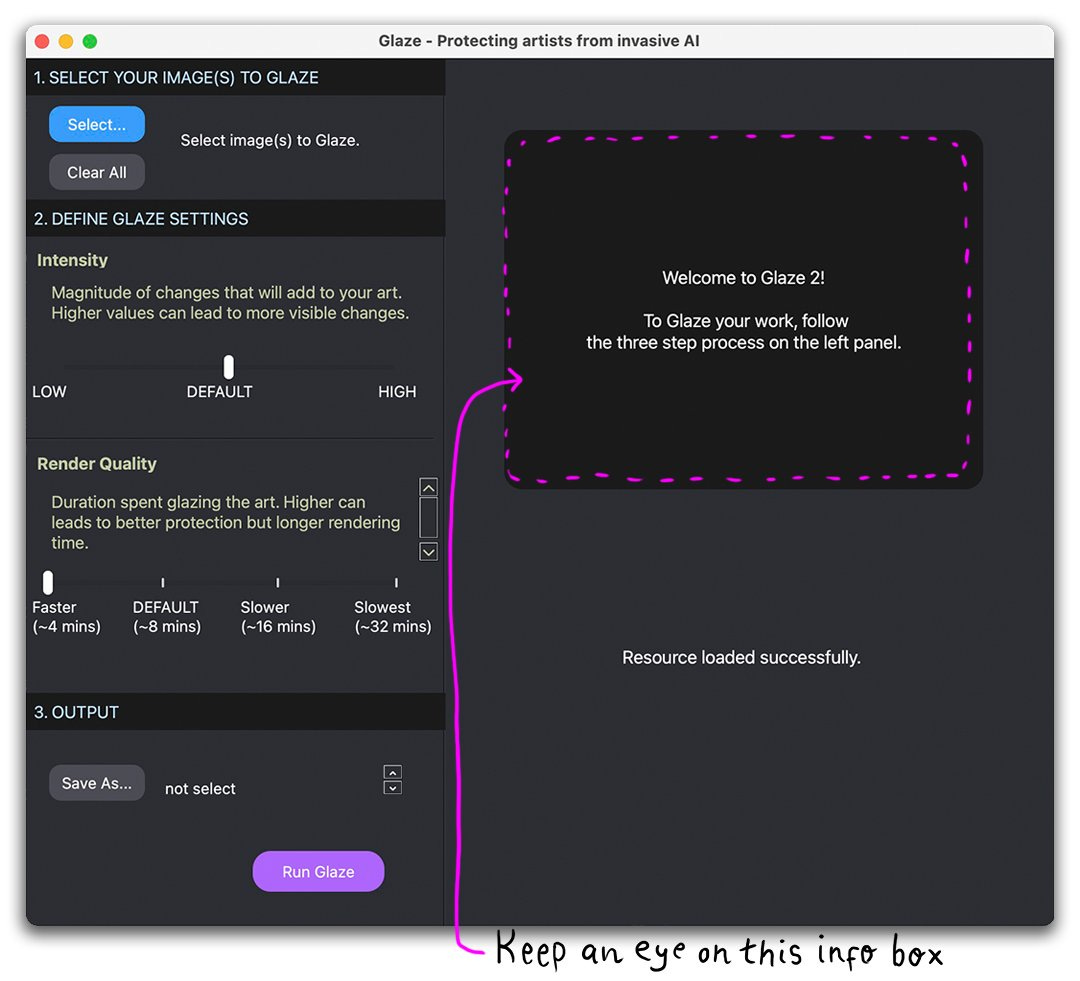Screen dimensions: 1080x981
Task: Click the purple Run Glaze button
Action: [318, 871]
